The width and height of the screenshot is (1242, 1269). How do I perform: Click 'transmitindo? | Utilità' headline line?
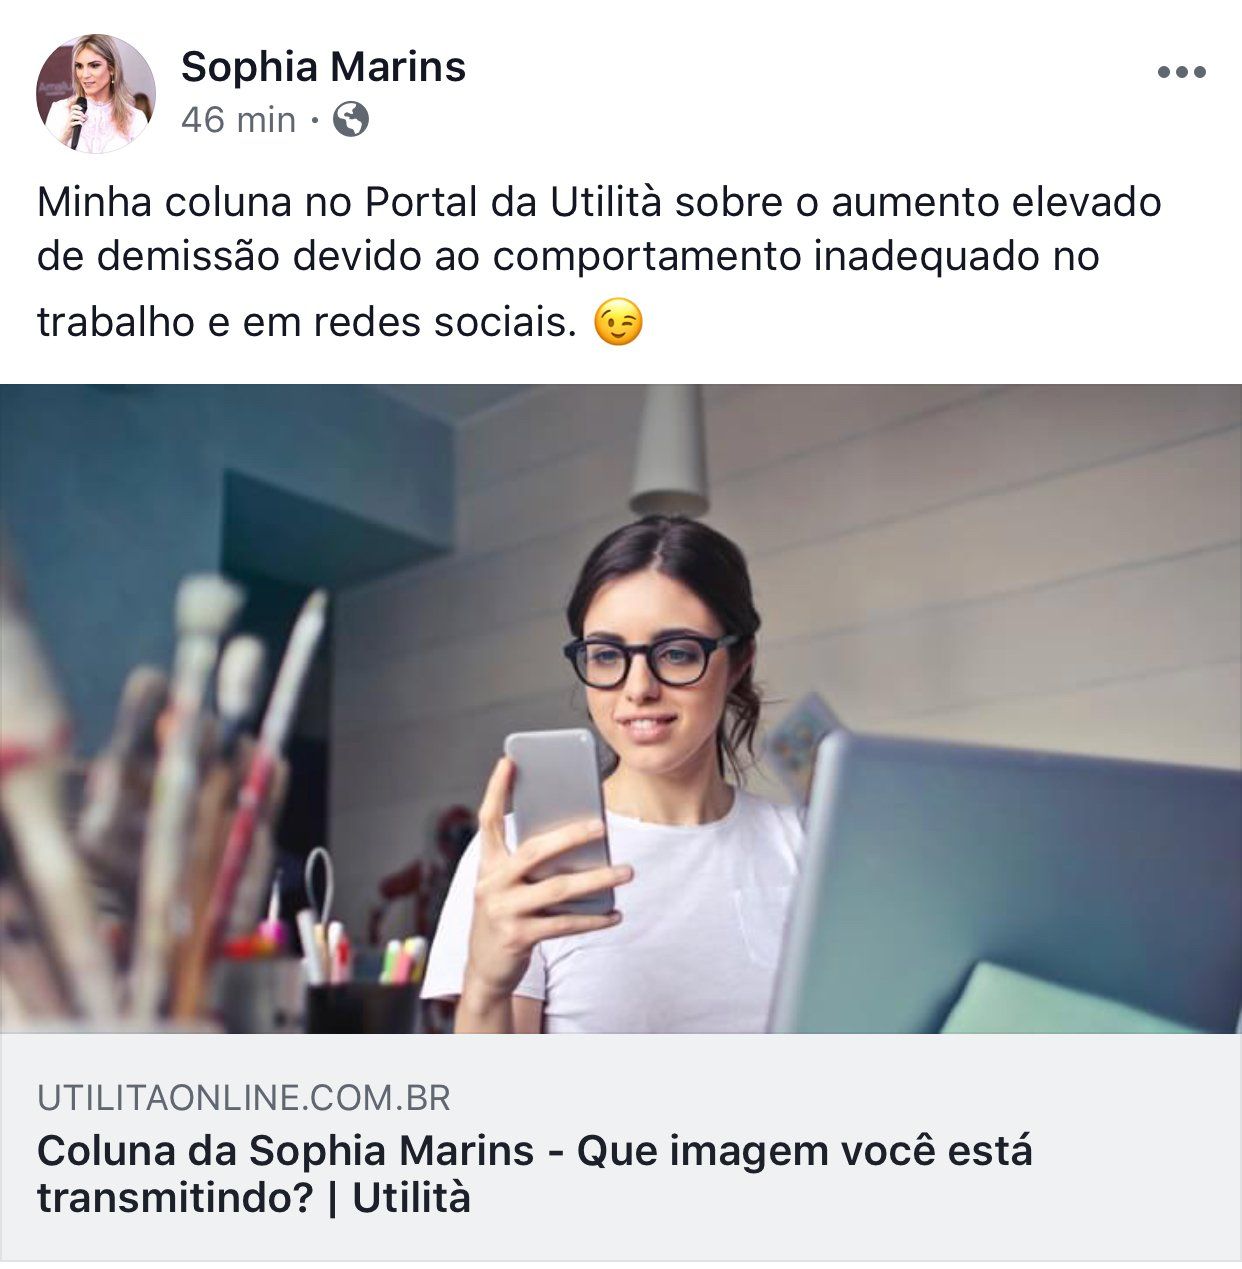point(254,1197)
